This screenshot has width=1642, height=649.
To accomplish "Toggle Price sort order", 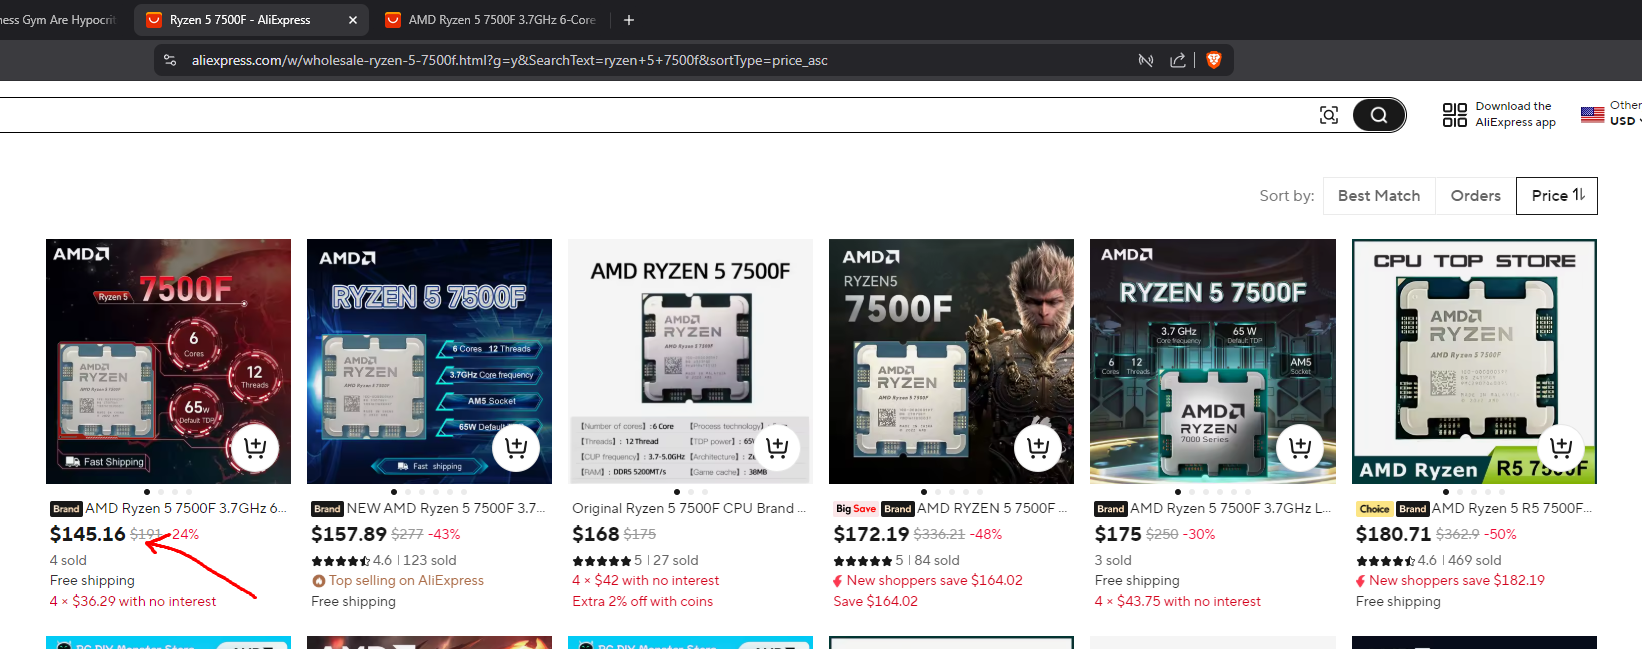I will 1557,196.
